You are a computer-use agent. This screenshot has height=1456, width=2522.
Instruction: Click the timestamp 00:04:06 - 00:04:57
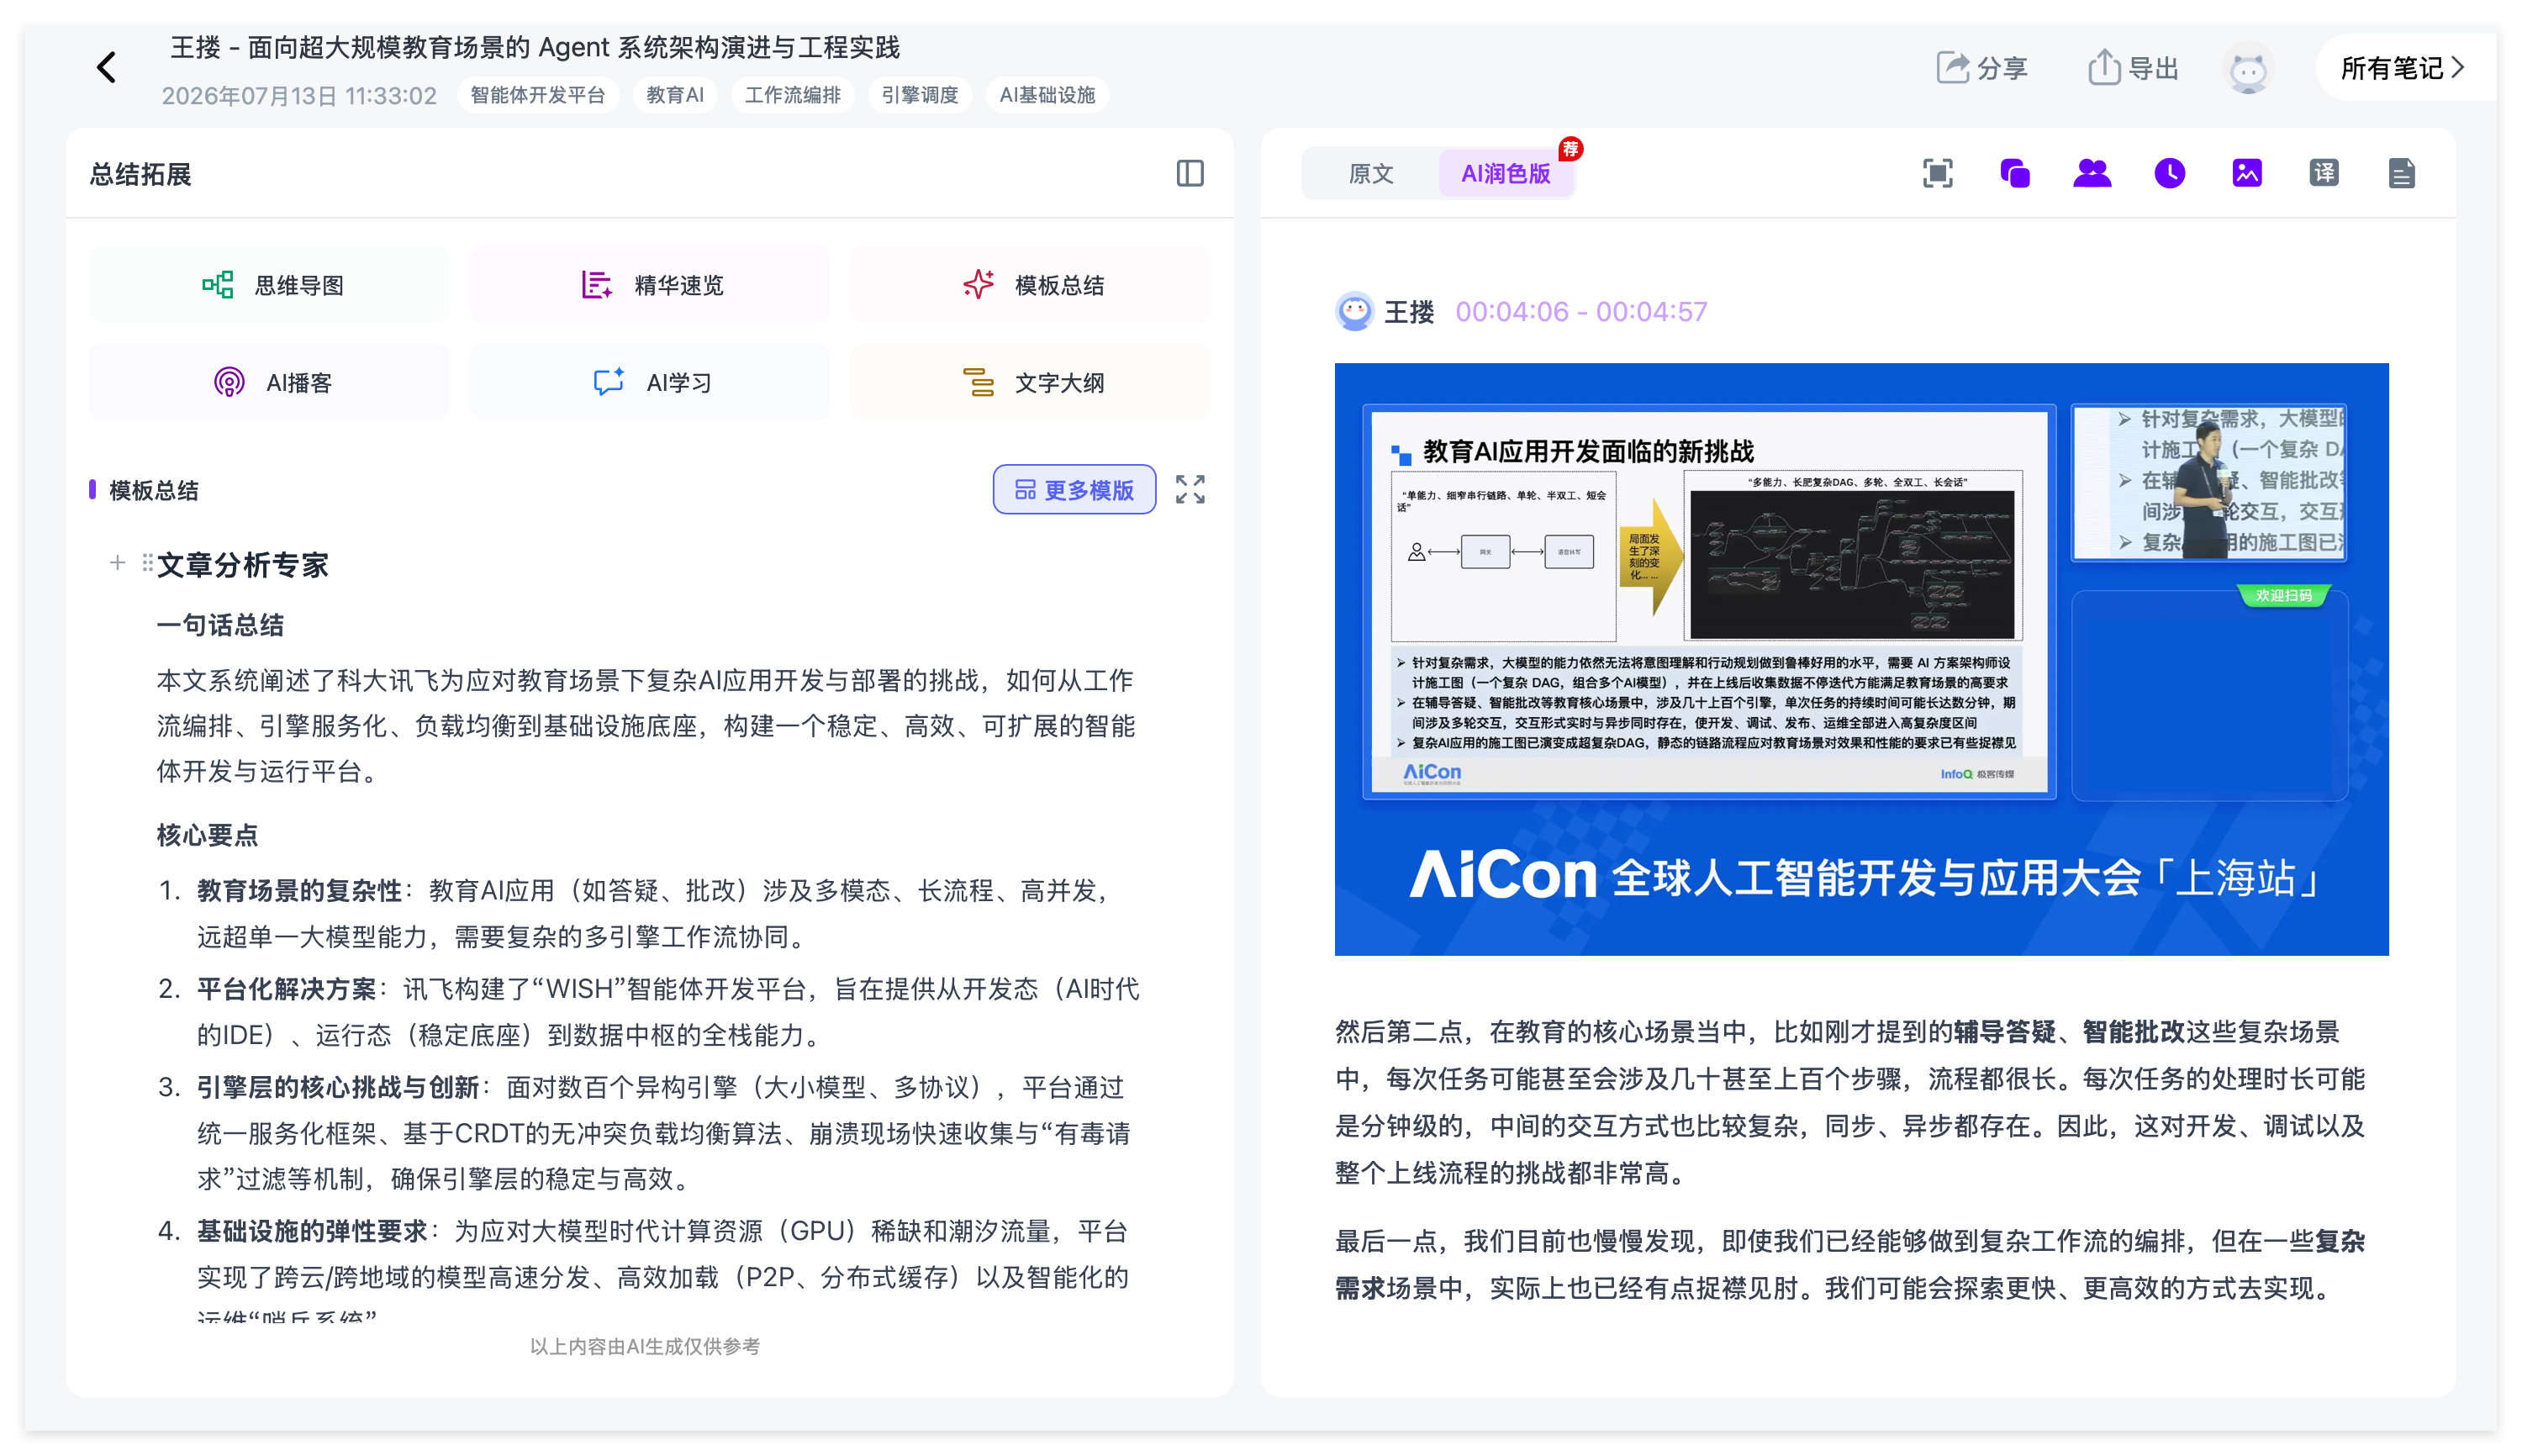1580,312
